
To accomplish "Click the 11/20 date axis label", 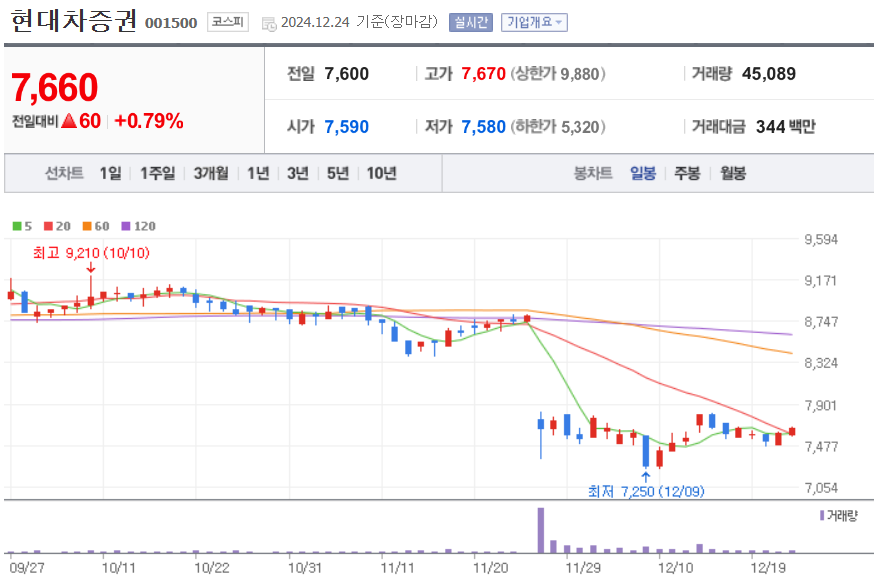I will 491,568.
